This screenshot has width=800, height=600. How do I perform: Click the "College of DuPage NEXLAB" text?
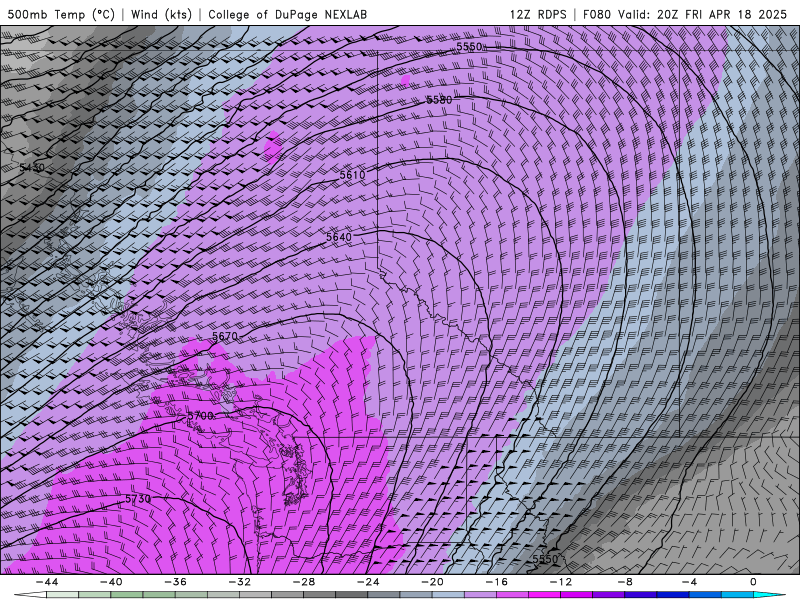click(287, 14)
